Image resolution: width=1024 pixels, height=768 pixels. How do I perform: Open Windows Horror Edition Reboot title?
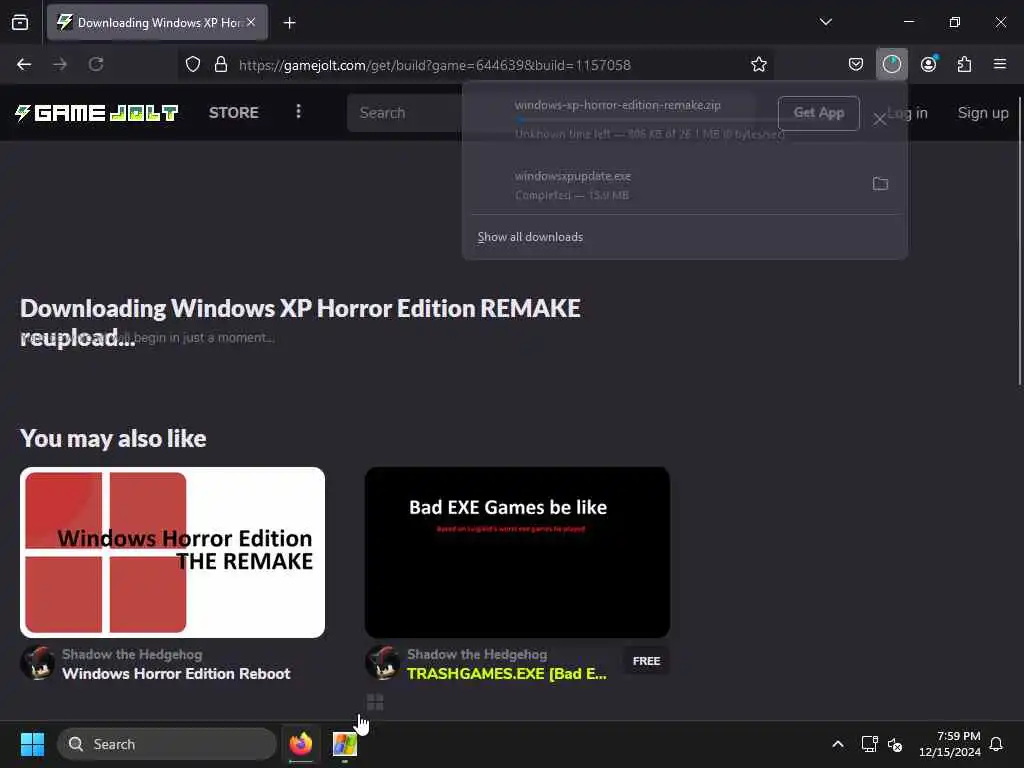(x=176, y=673)
